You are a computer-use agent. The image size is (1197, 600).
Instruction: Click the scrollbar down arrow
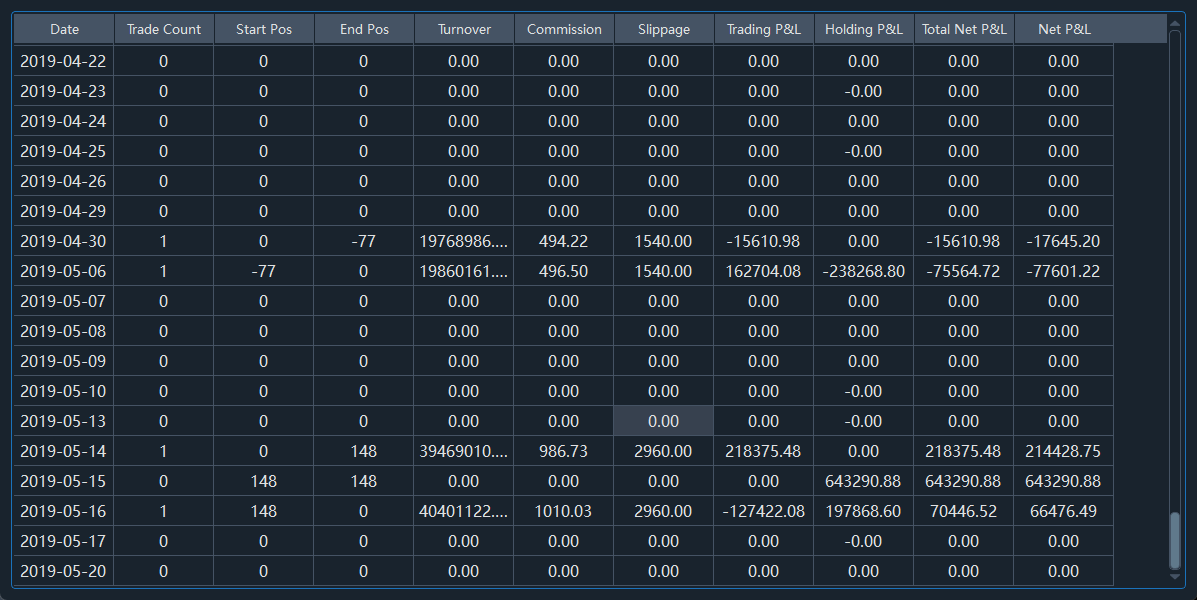click(1175, 577)
